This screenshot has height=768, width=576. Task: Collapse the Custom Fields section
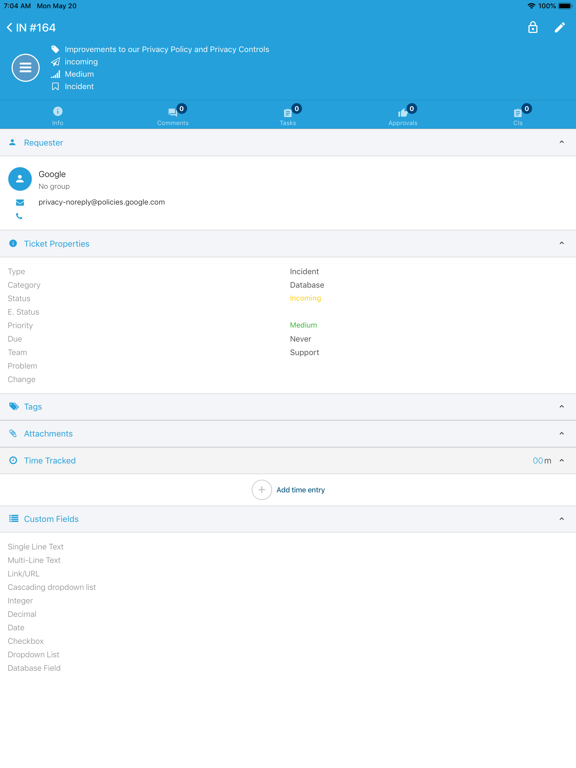click(x=561, y=519)
